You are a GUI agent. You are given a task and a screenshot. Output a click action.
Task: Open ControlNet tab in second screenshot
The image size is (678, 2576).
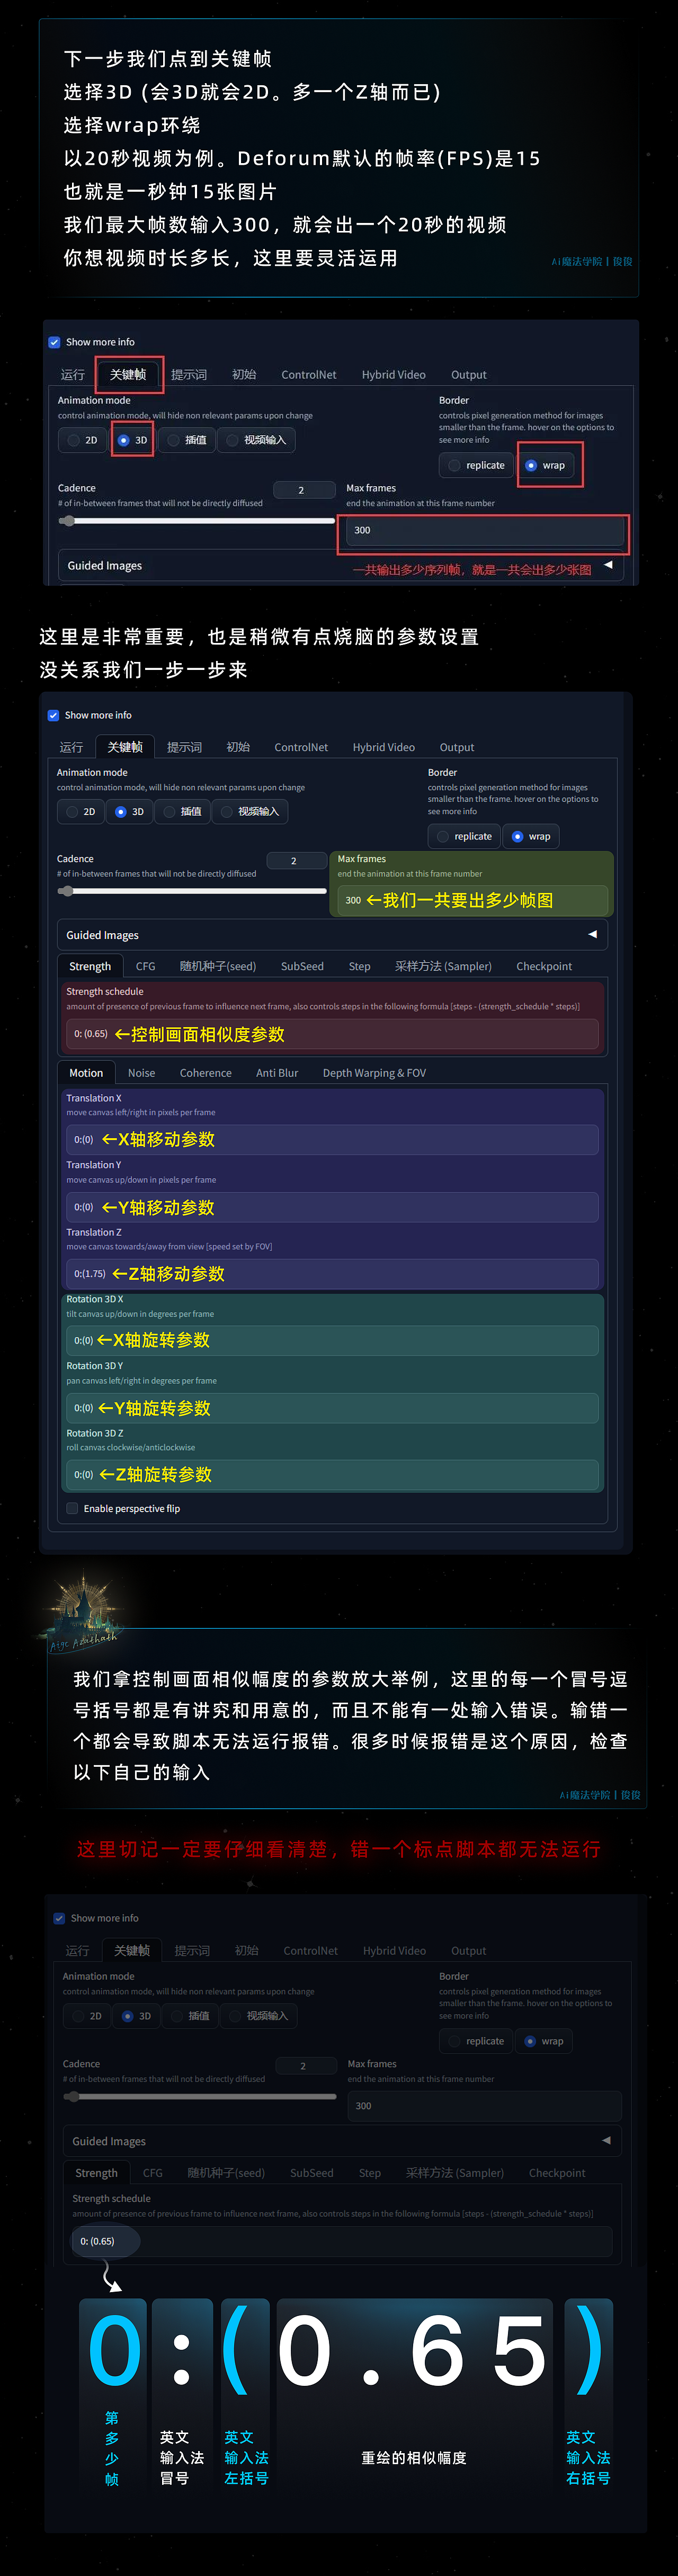[x=301, y=747]
